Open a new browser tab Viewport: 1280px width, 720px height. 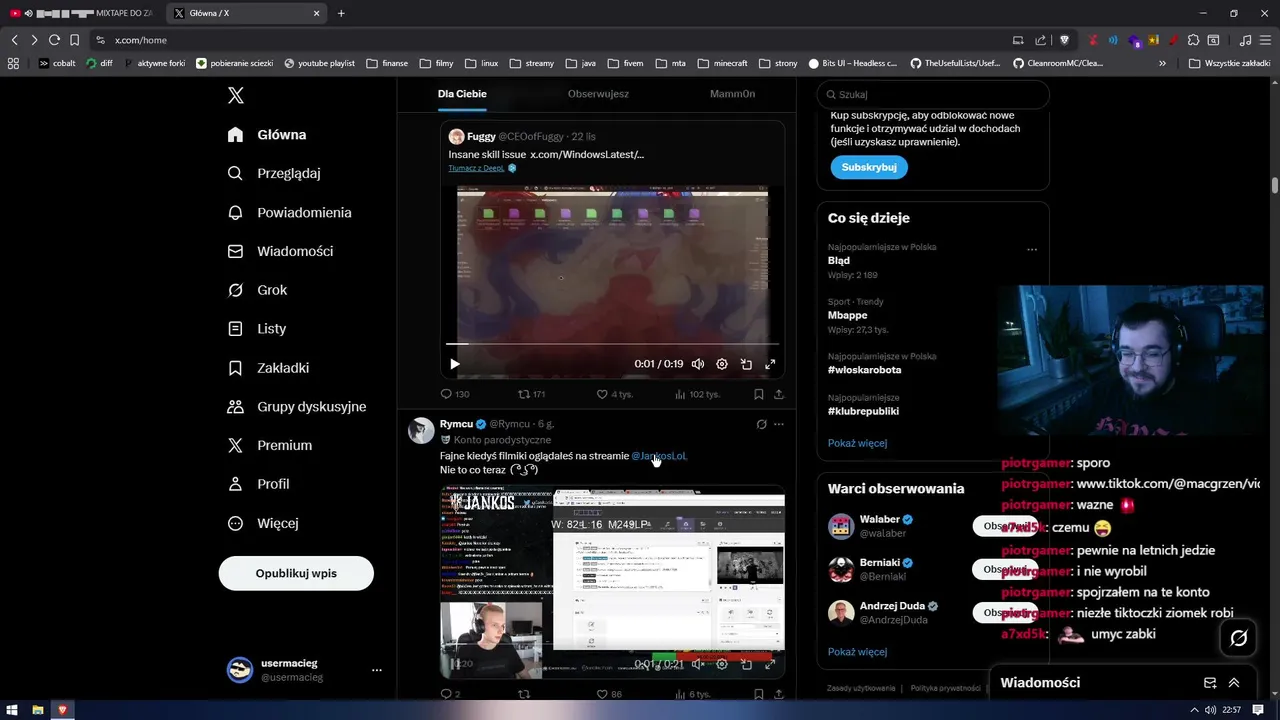(341, 13)
